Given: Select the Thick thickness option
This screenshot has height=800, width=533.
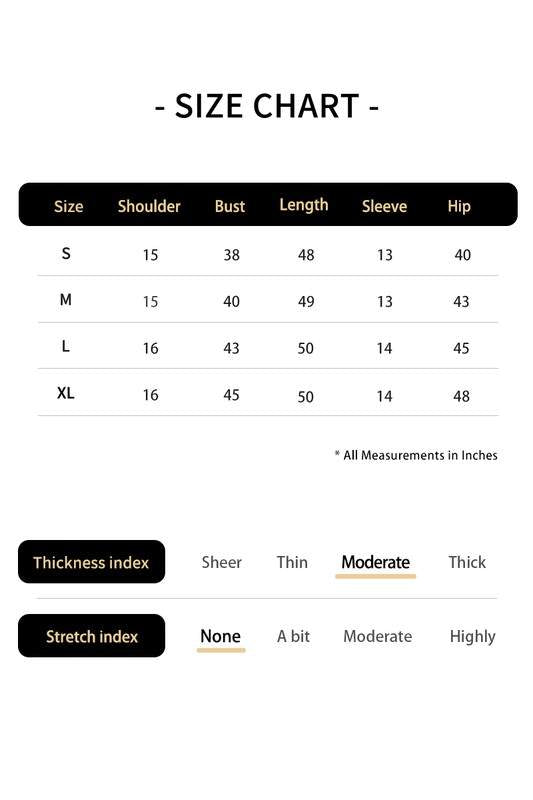Looking at the screenshot, I should [467, 562].
